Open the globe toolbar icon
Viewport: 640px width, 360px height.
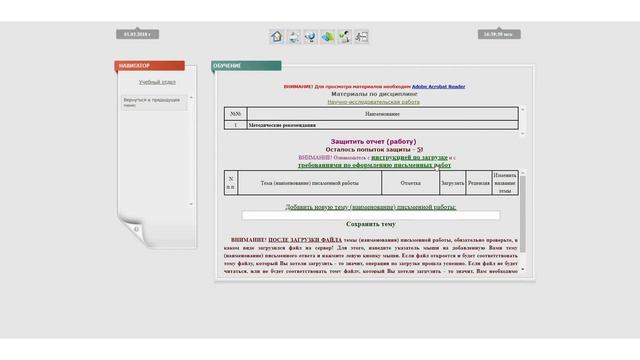(x=311, y=37)
